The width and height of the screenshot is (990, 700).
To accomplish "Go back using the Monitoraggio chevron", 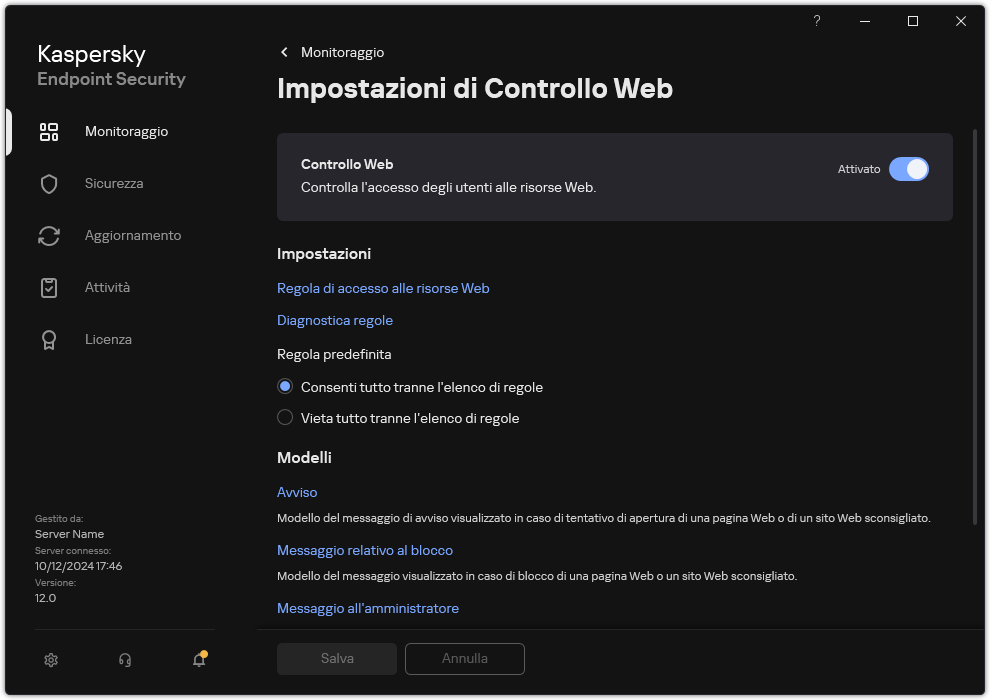I will pyautogui.click(x=284, y=52).
